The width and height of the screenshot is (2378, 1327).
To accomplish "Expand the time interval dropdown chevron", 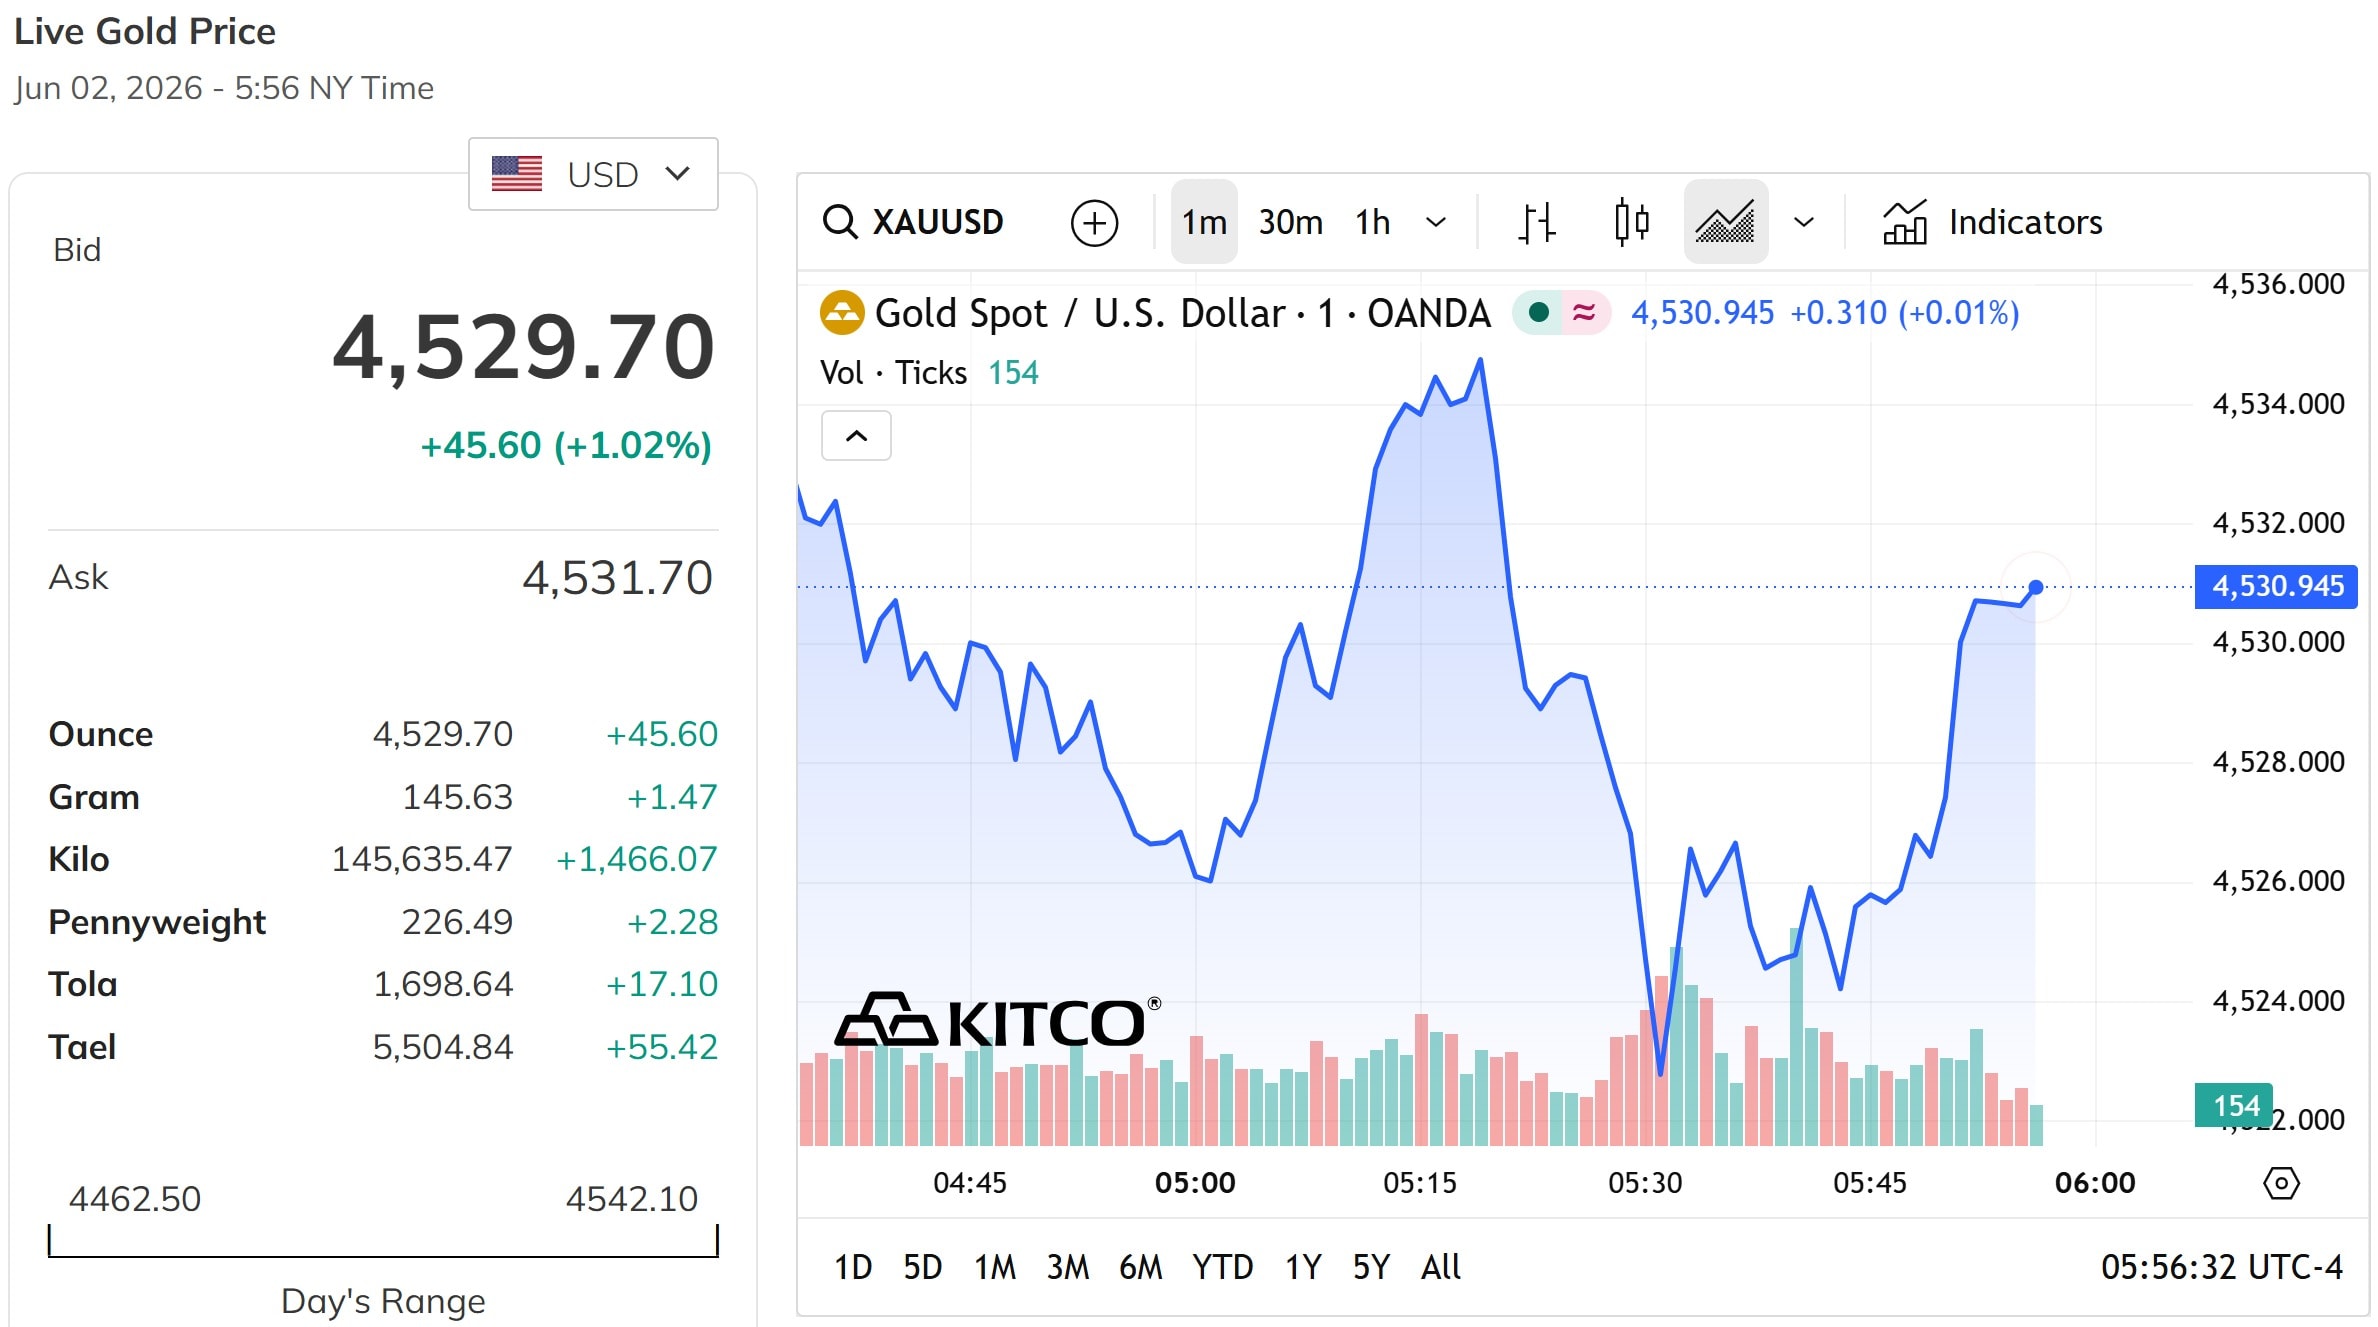I will click(x=1436, y=222).
